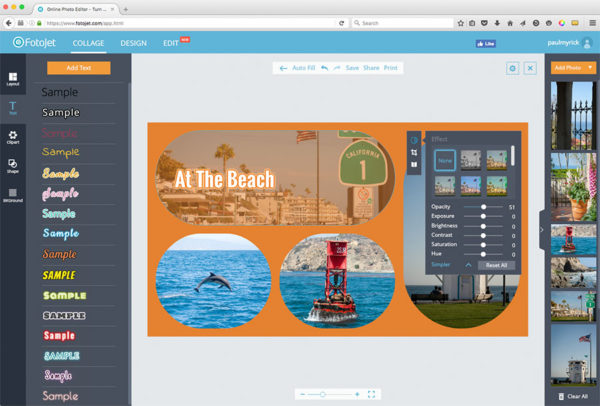The width and height of the screenshot is (600, 406).
Task: Switch to the COLLAGE tab
Action: pyautogui.click(x=88, y=43)
